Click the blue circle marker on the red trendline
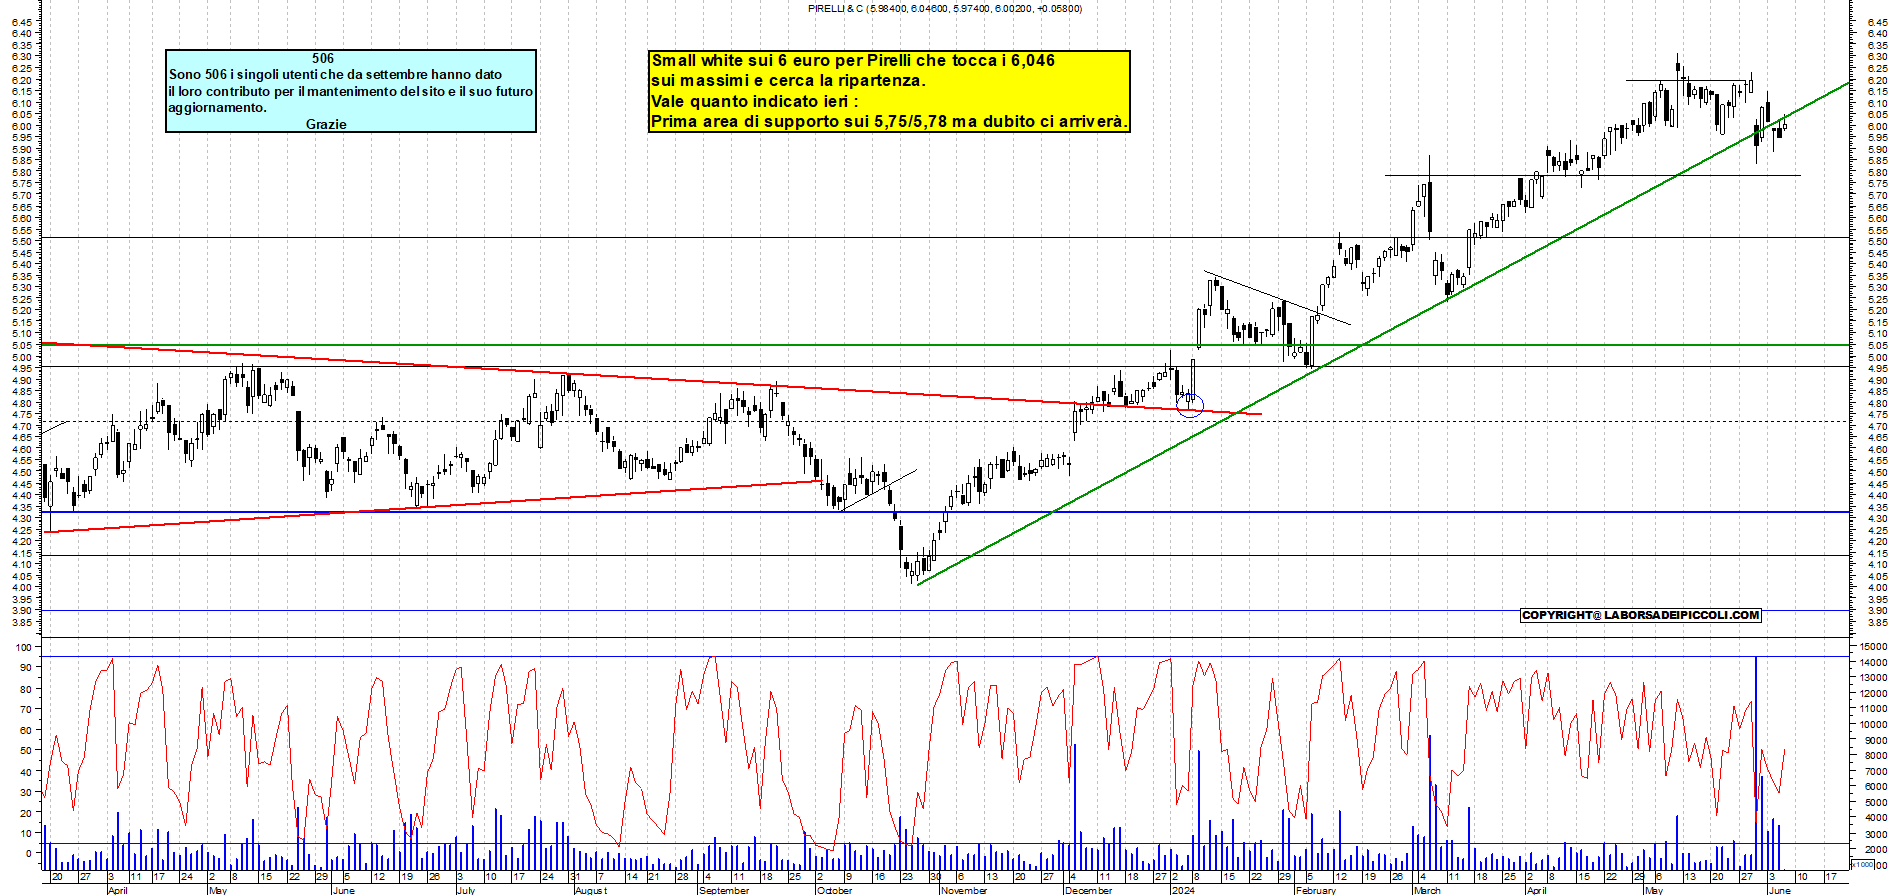 1190,404
